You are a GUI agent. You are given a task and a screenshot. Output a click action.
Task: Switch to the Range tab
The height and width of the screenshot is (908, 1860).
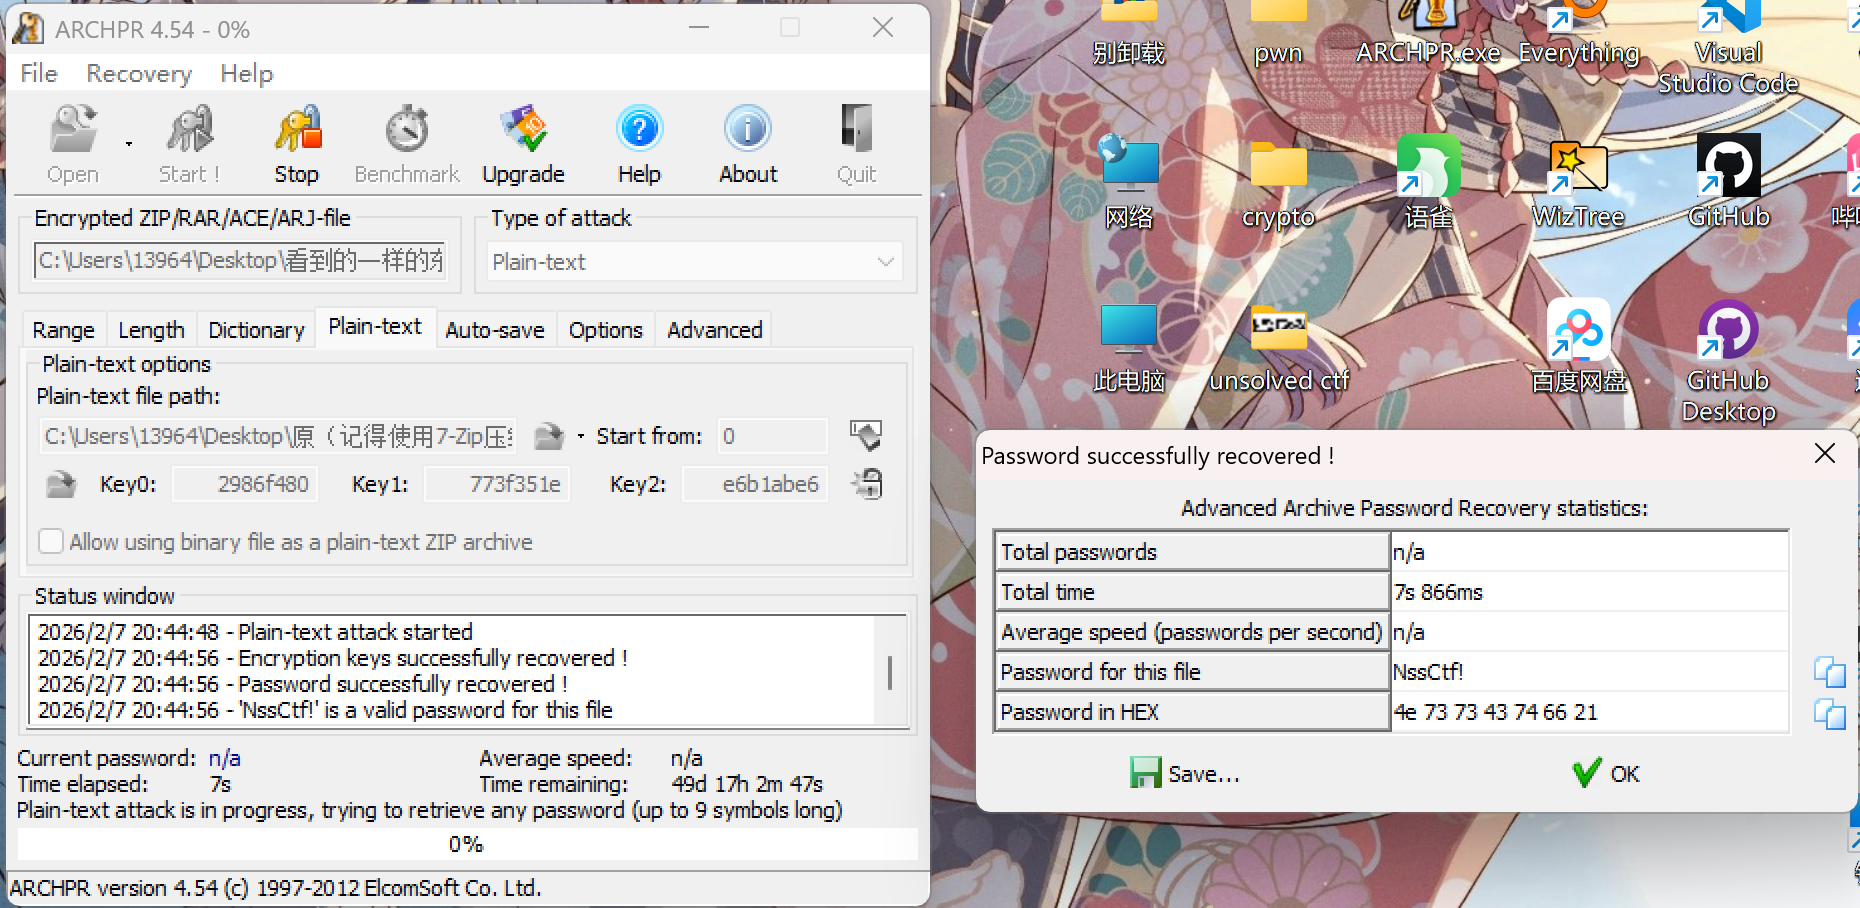[64, 330]
